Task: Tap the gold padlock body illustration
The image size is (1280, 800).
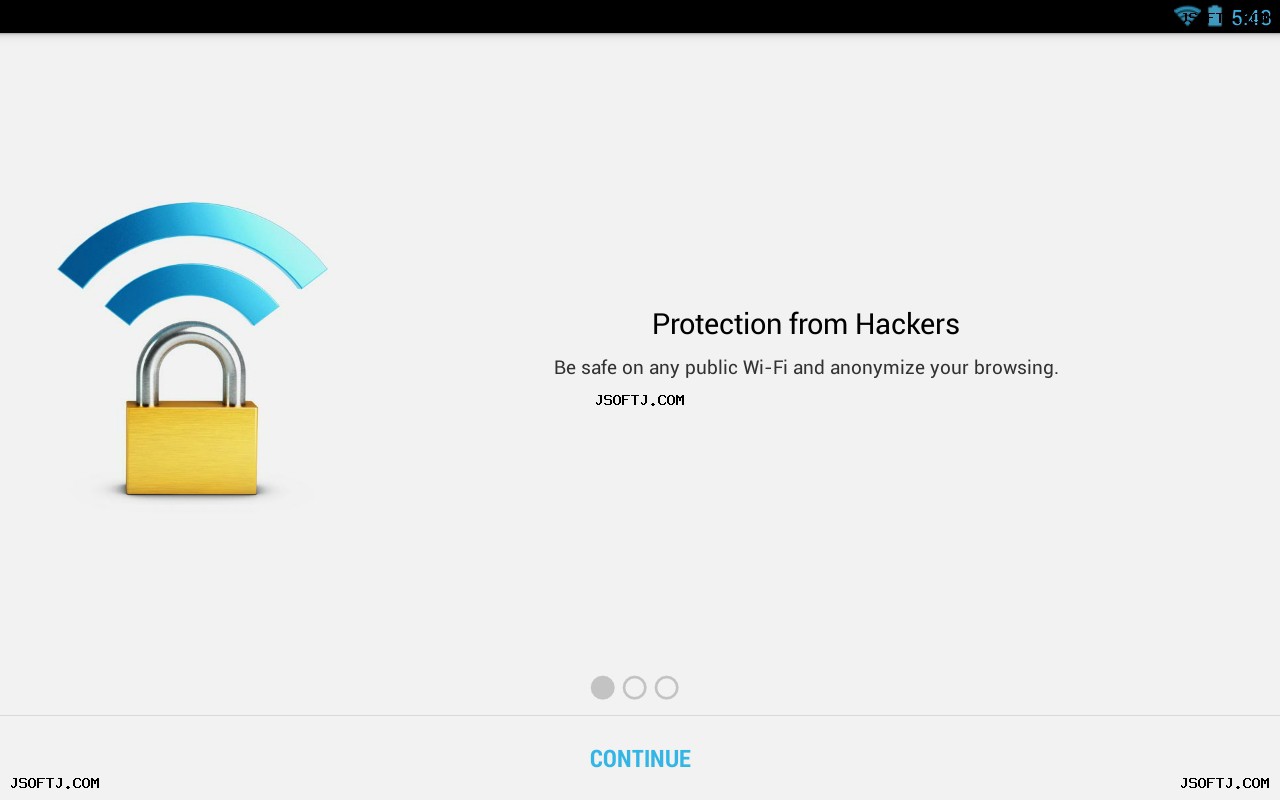Action: (192, 447)
